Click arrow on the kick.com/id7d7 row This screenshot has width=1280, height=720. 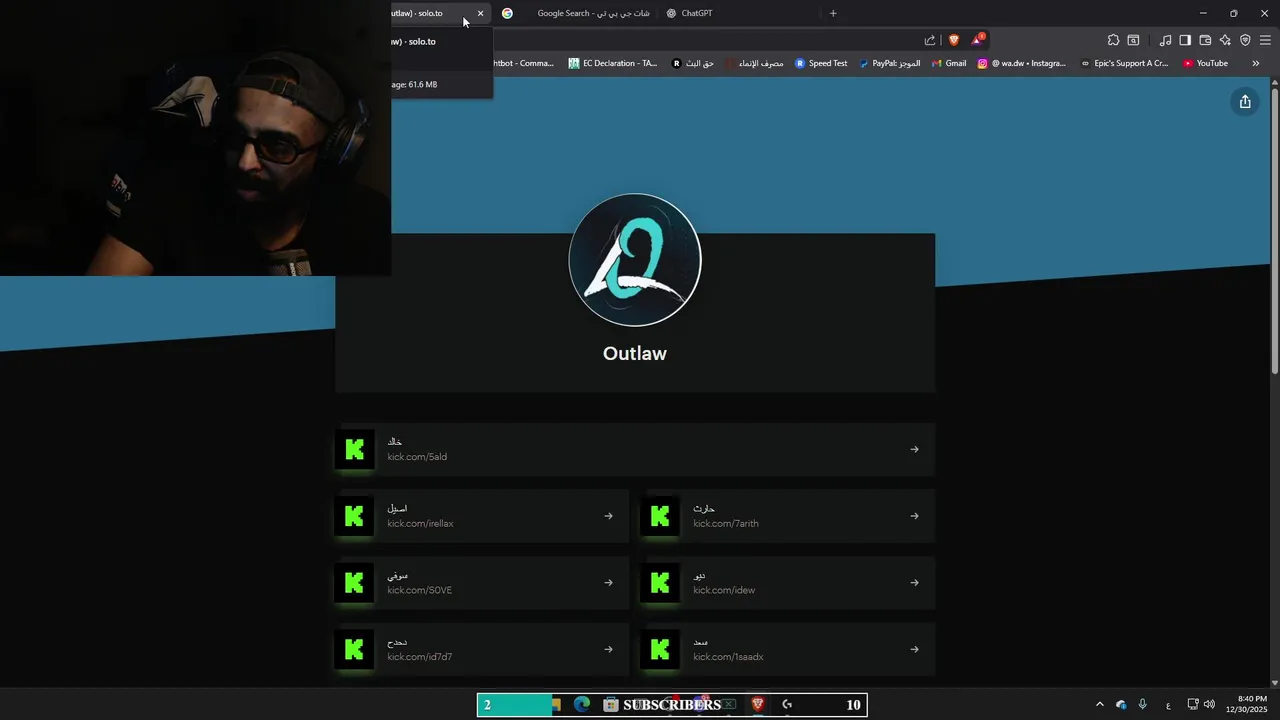(x=608, y=650)
